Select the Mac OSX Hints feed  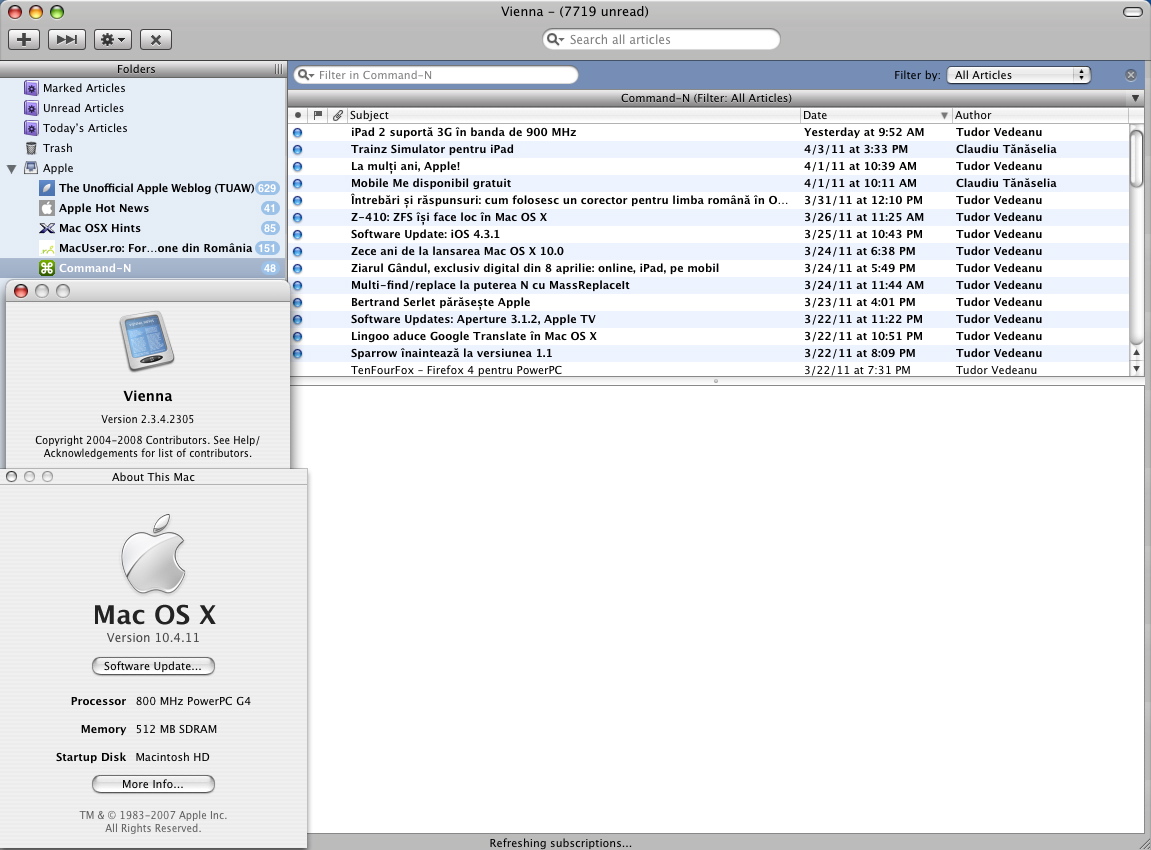[143, 228]
